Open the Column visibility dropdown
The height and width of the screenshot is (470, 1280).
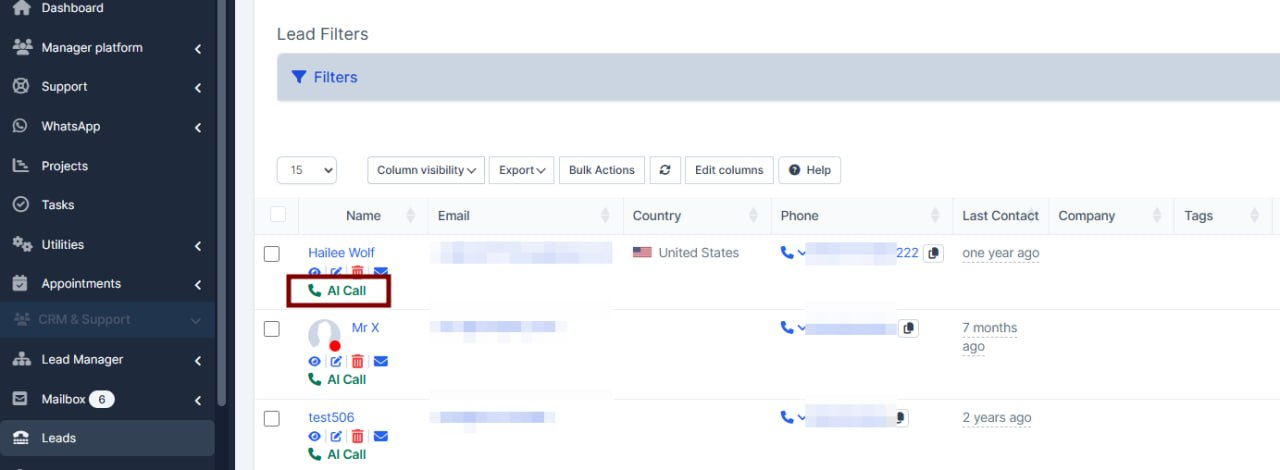[426, 170]
